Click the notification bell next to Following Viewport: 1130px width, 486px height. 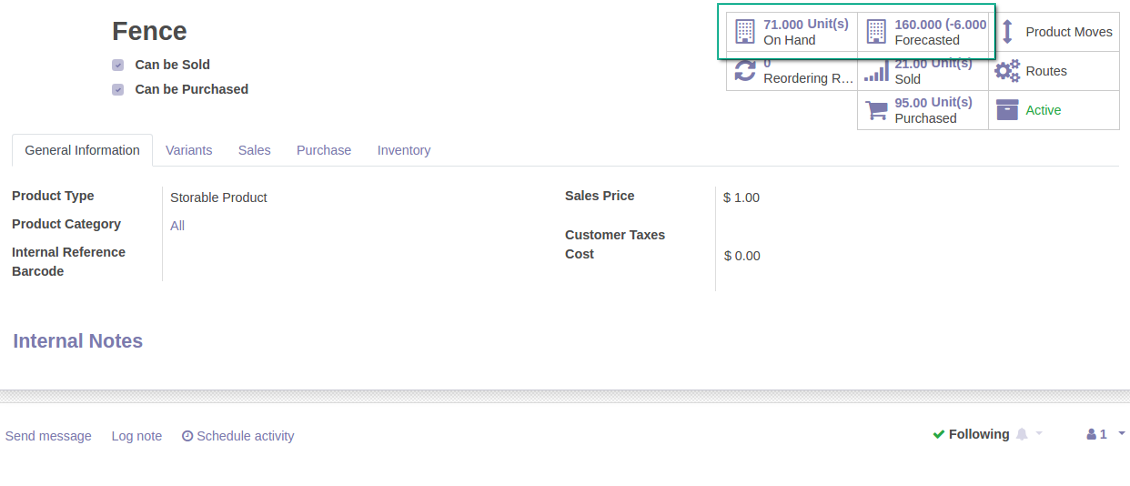pos(1022,434)
